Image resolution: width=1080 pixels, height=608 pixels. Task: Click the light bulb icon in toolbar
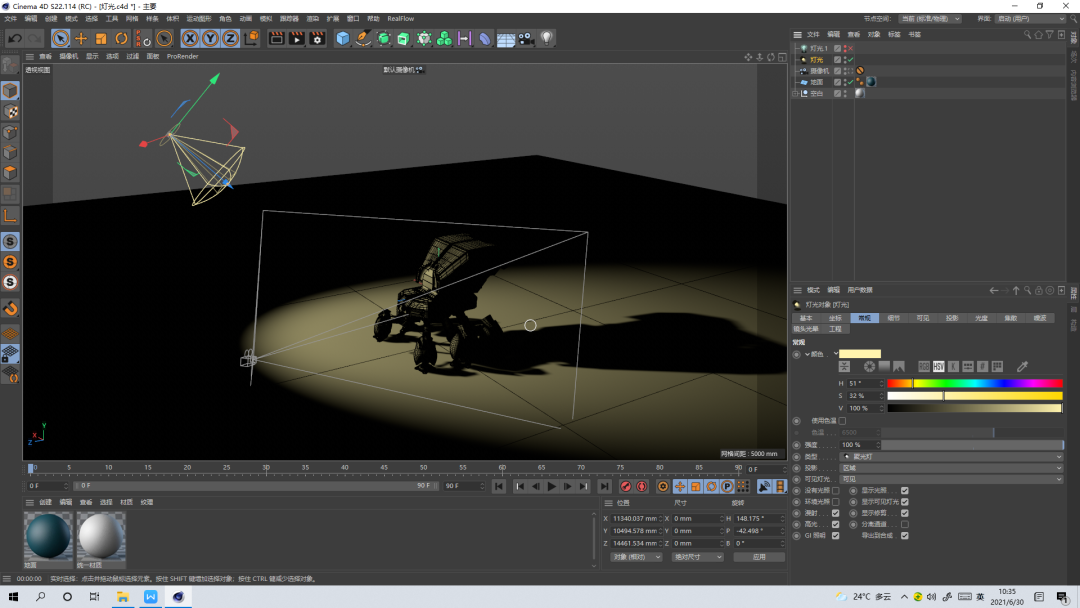point(546,39)
